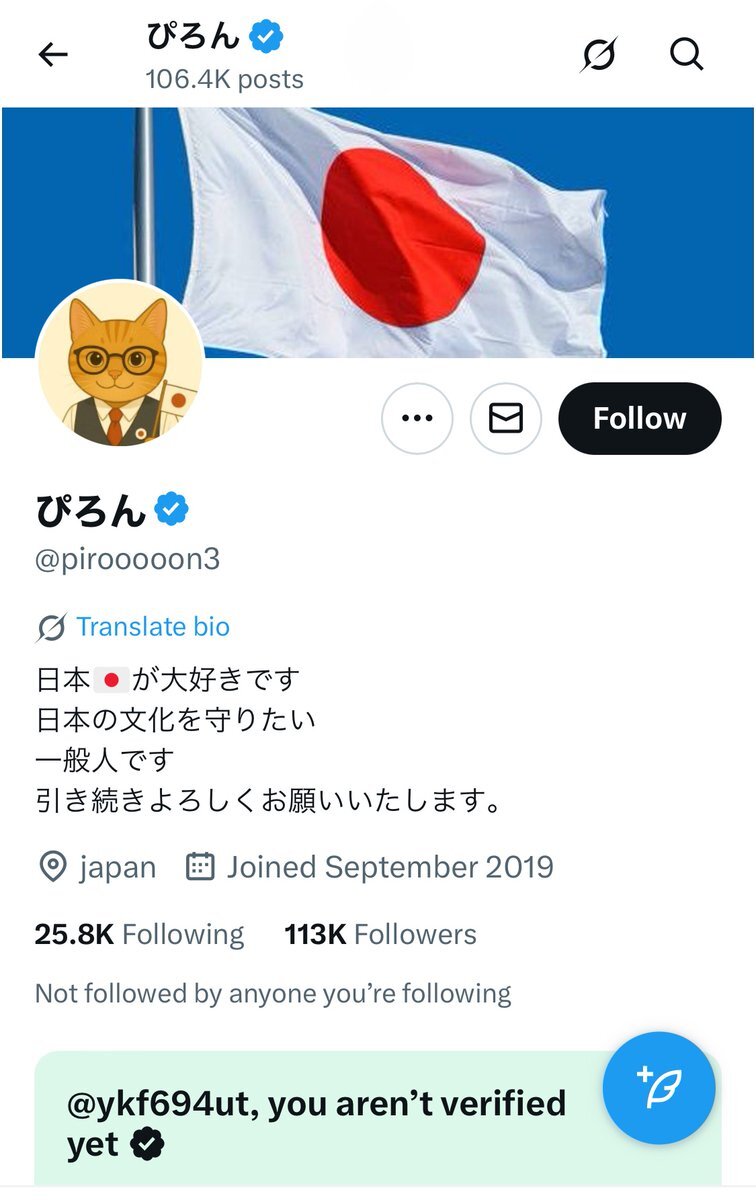Viewport: 756px width, 1200px height.
Task: Tap the search magnifier icon
Action: (x=687, y=55)
